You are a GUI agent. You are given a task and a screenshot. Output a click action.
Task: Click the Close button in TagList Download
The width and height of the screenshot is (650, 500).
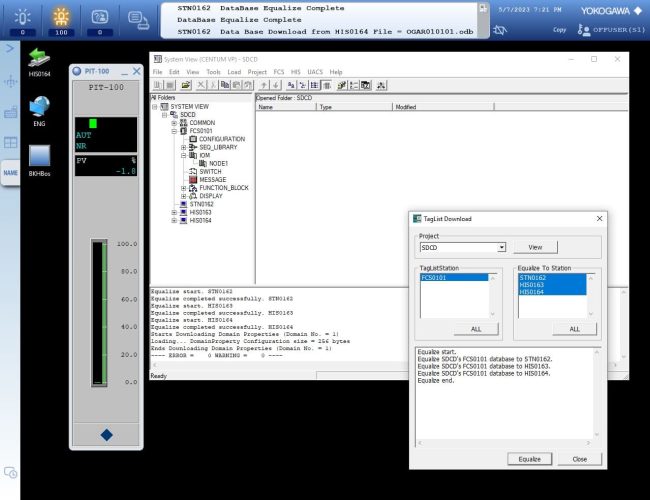[579, 459]
